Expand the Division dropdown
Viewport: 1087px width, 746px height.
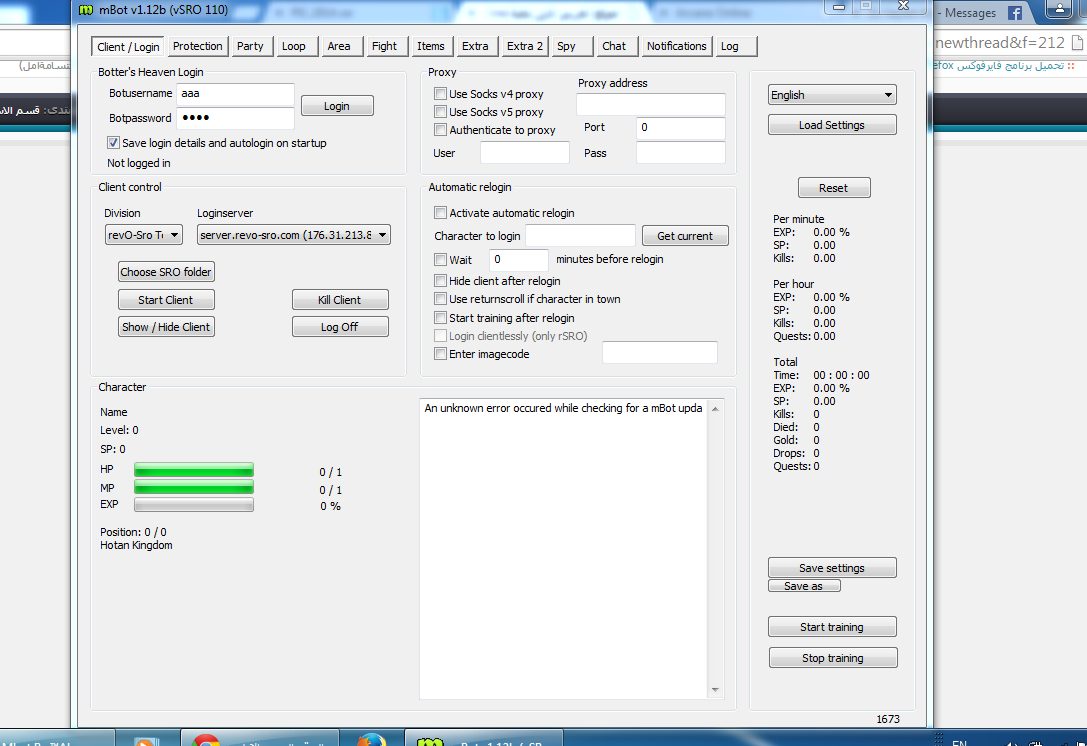tap(144, 235)
